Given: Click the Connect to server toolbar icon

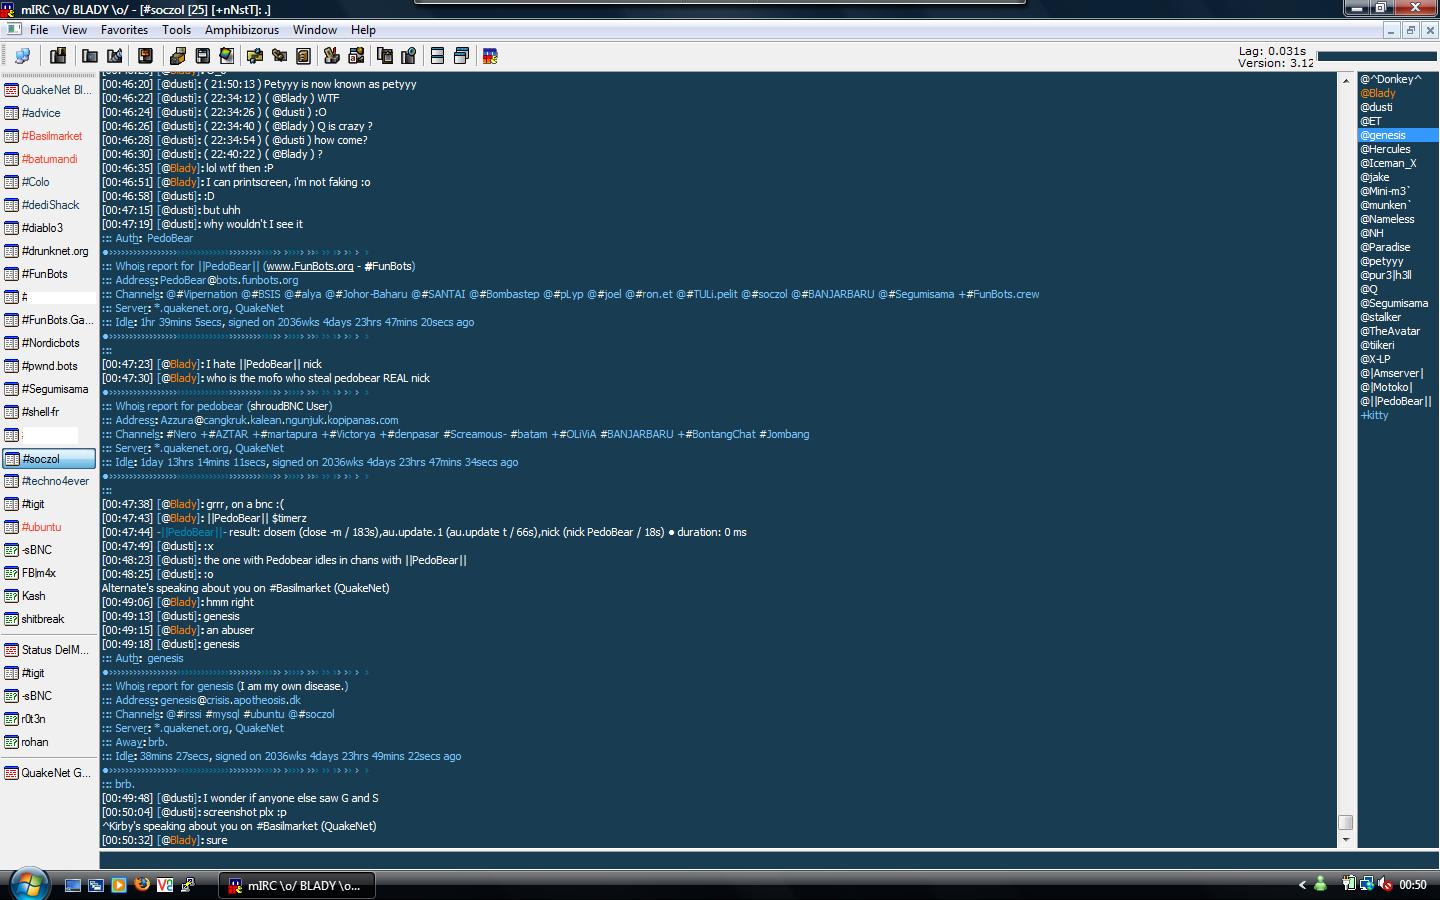Looking at the screenshot, I should coord(22,56).
